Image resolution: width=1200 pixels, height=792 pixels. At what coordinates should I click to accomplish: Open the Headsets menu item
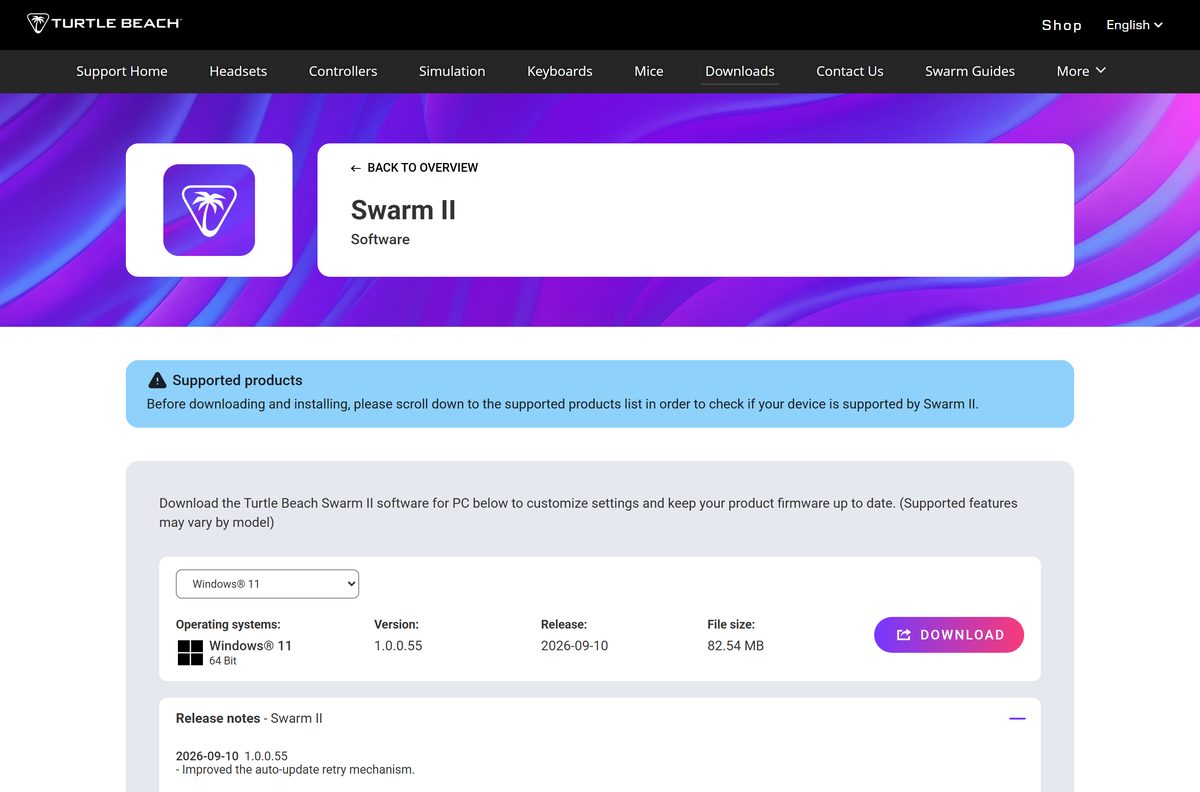click(x=238, y=71)
